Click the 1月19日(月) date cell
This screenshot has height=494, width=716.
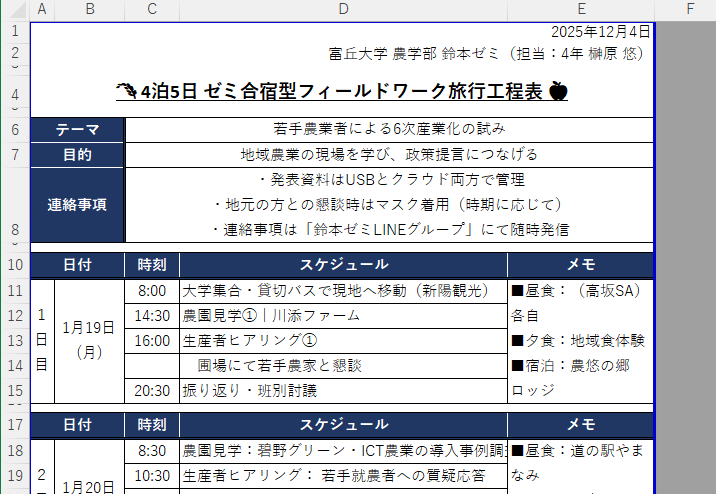click(x=90, y=341)
